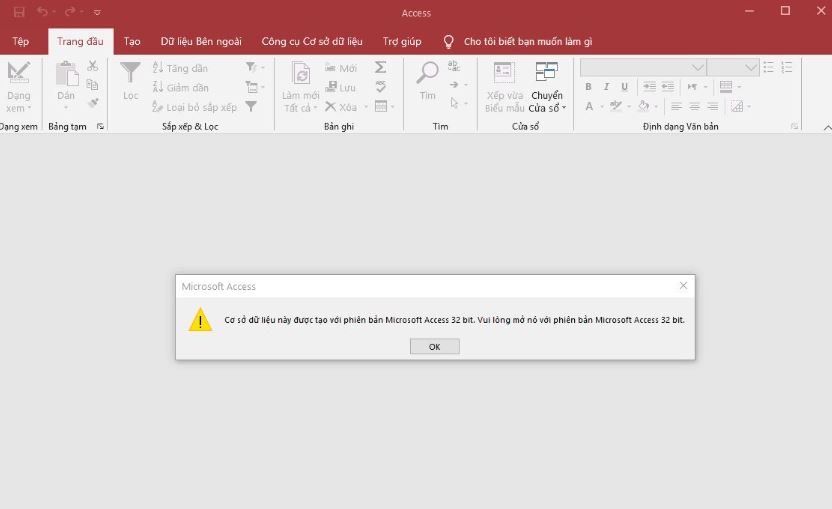Click the scissors cut icon

click(x=93, y=67)
